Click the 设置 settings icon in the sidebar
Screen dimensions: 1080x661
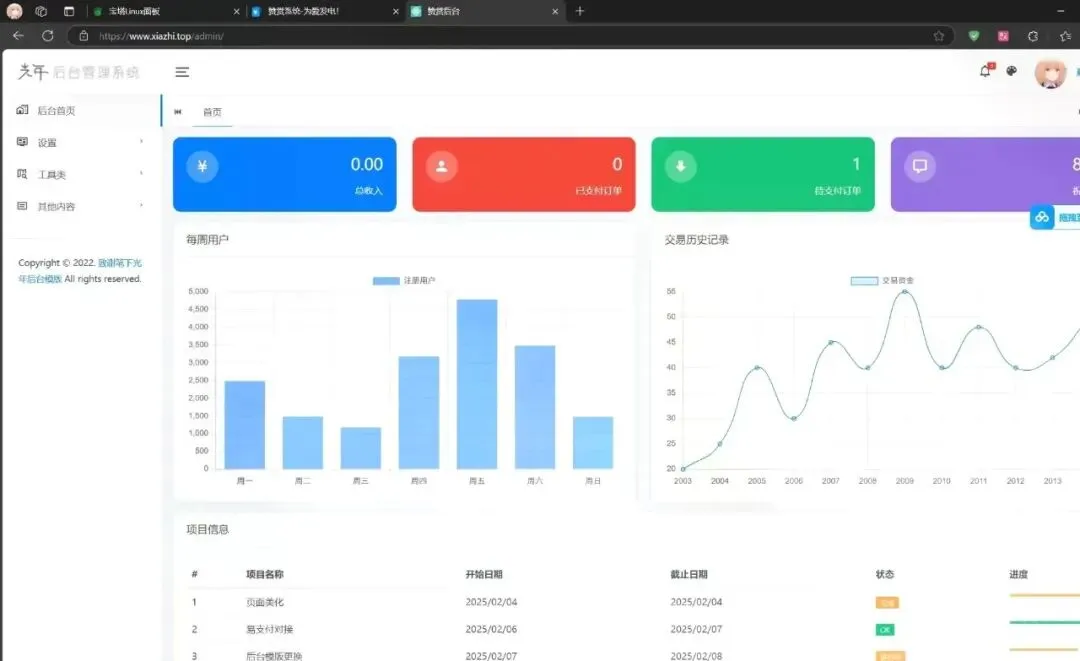click(x=22, y=142)
